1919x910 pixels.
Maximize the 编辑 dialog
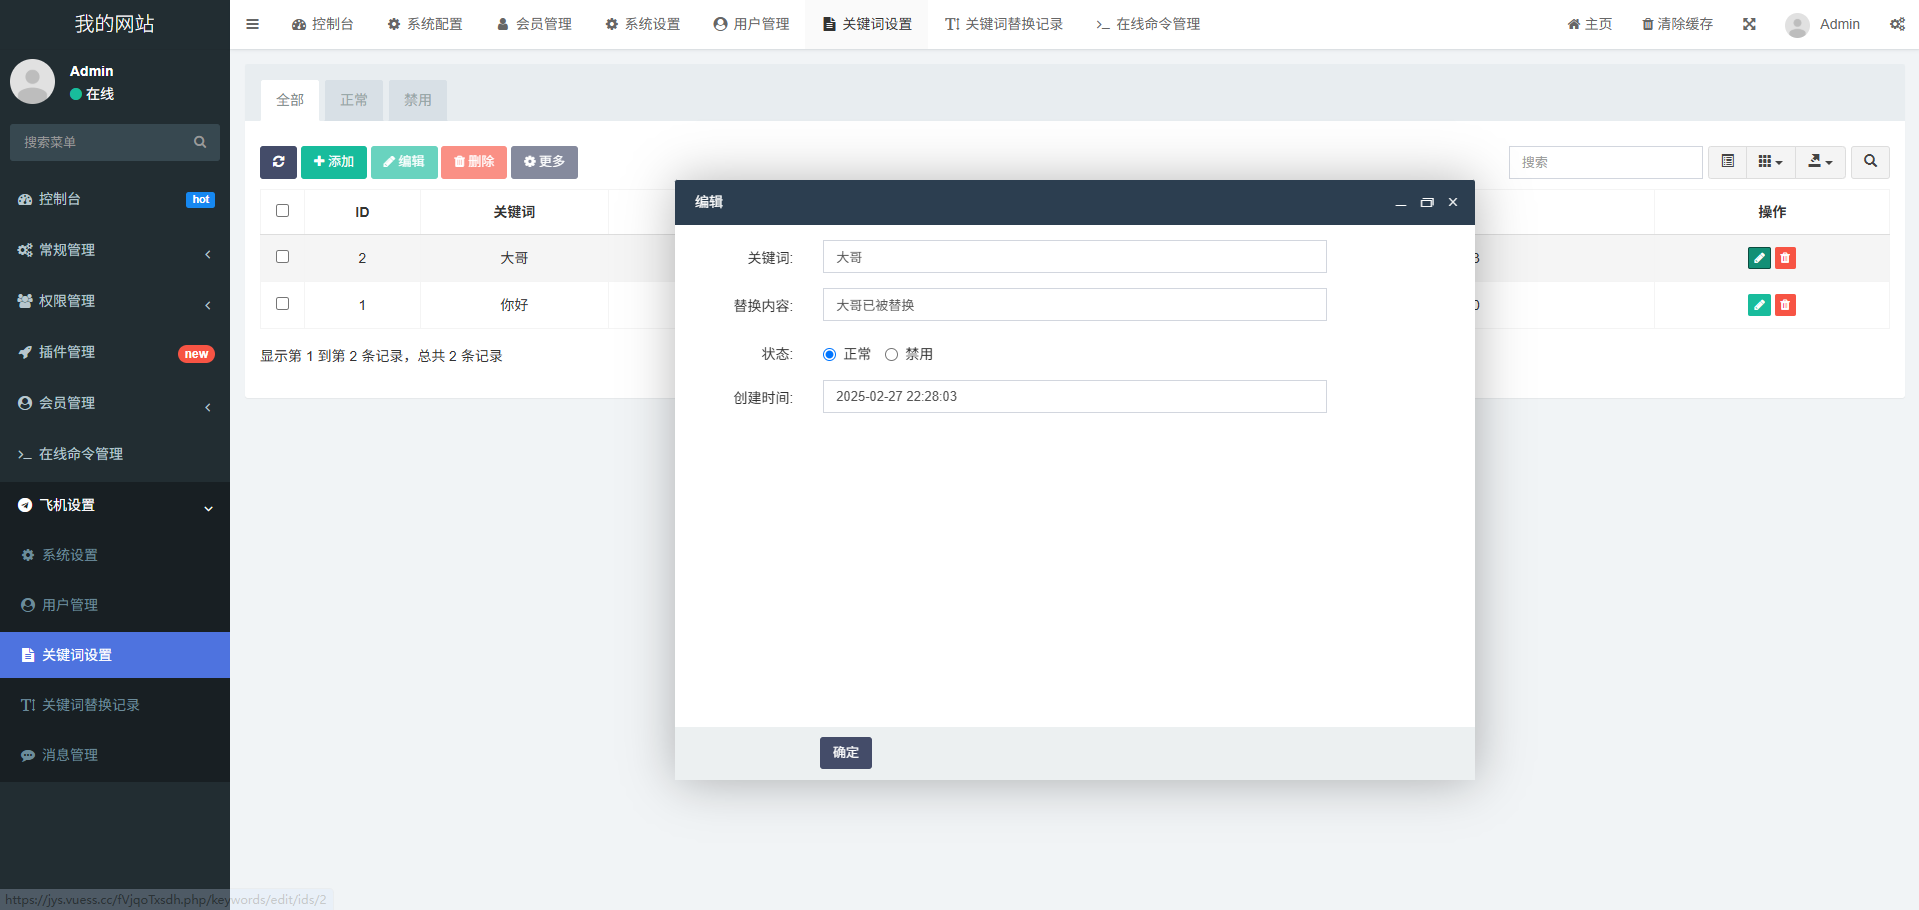coord(1427,202)
